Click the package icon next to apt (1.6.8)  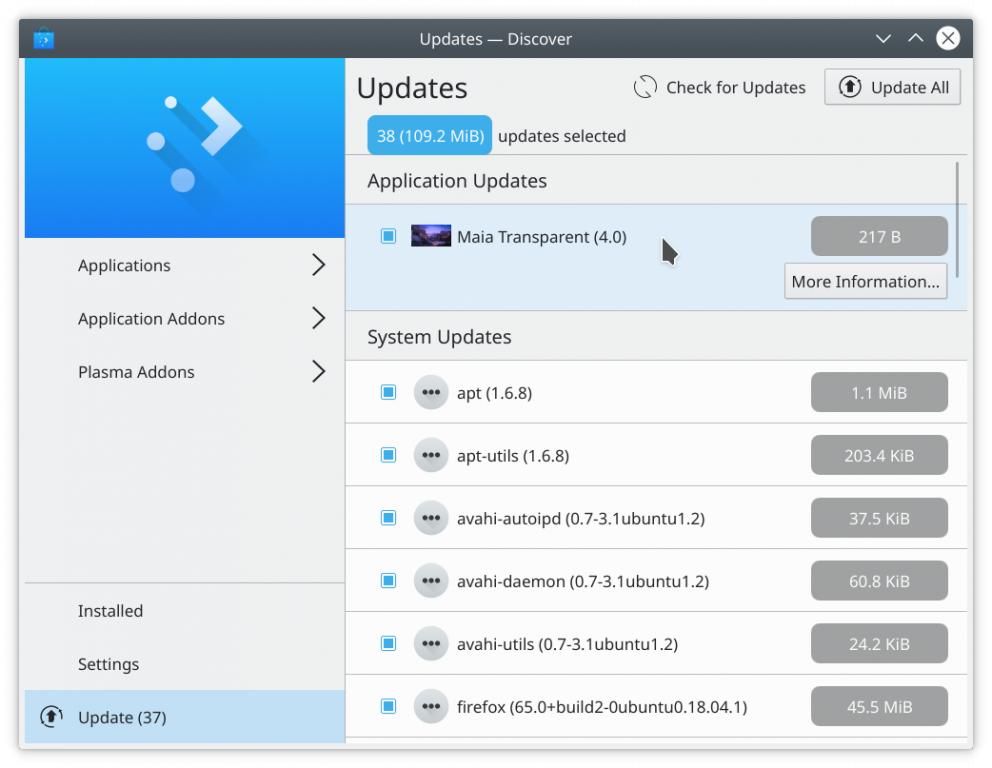pyautogui.click(x=431, y=392)
